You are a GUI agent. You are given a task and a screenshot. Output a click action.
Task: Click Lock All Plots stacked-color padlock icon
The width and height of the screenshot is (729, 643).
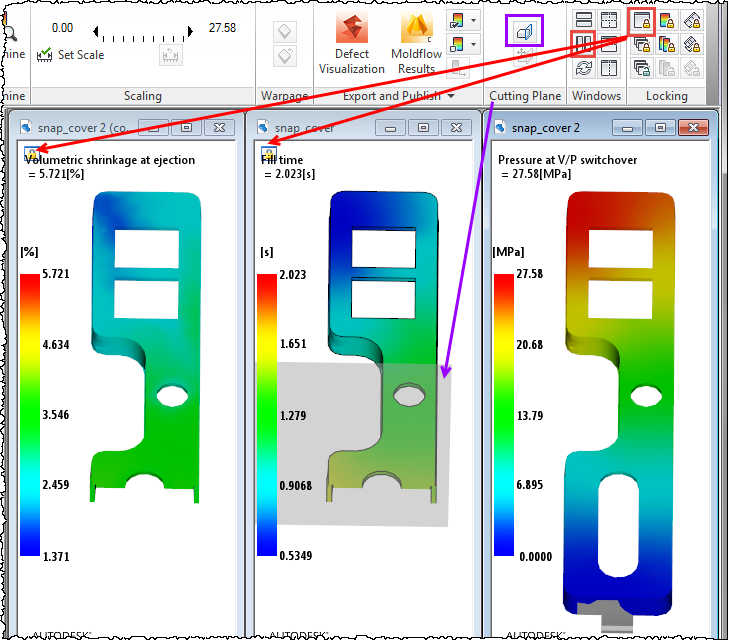click(667, 45)
